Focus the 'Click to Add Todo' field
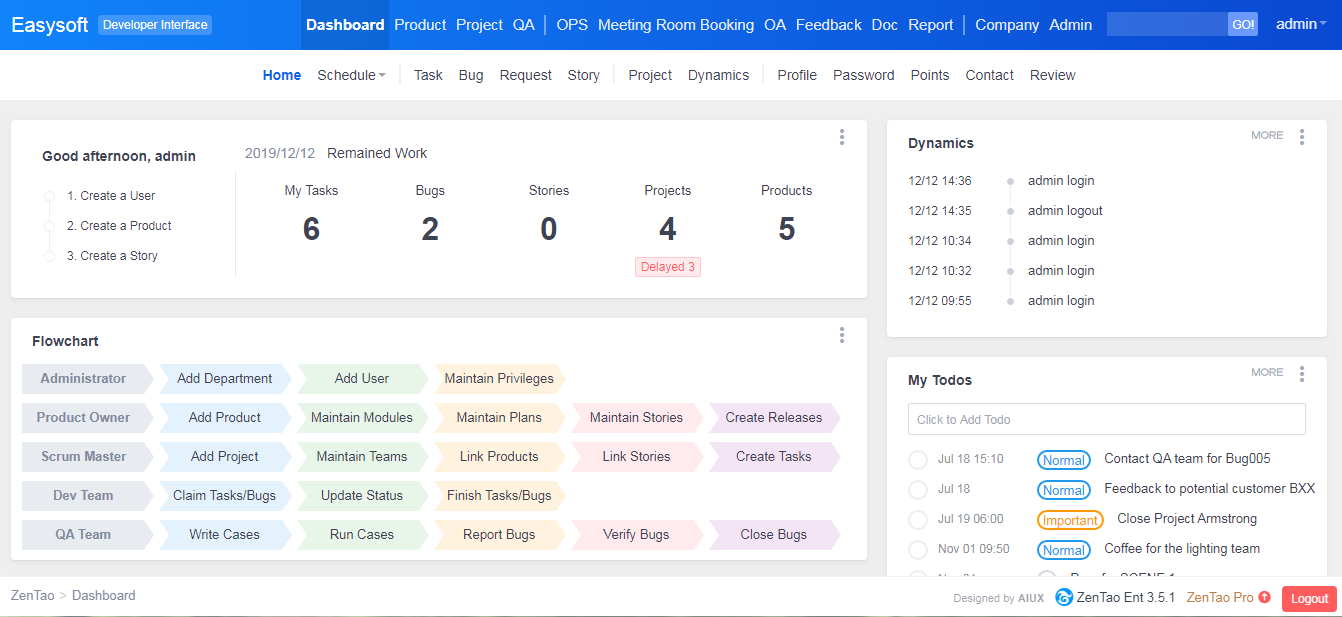Screen dimensions: 1342x617 click(1106, 420)
